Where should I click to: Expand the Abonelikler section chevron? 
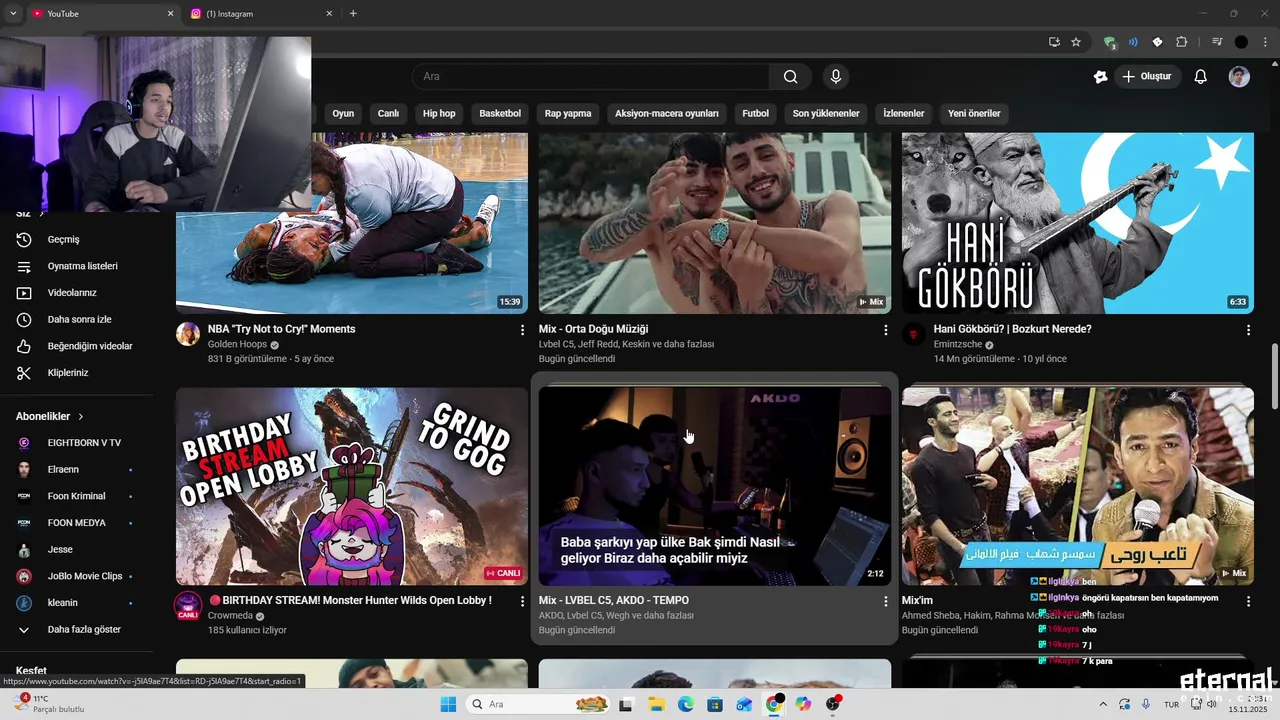pos(81,417)
